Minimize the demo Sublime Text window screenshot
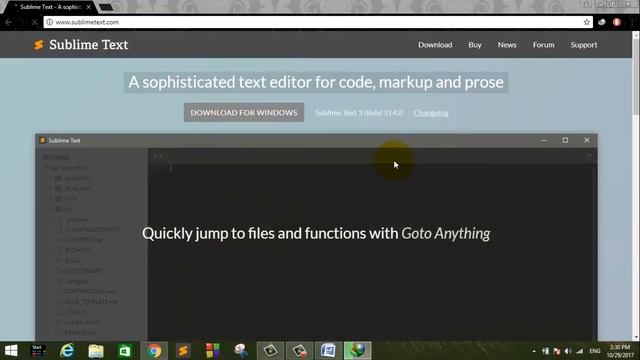The height and width of the screenshot is (360, 640). pyautogui.click(x=544, y=140)
